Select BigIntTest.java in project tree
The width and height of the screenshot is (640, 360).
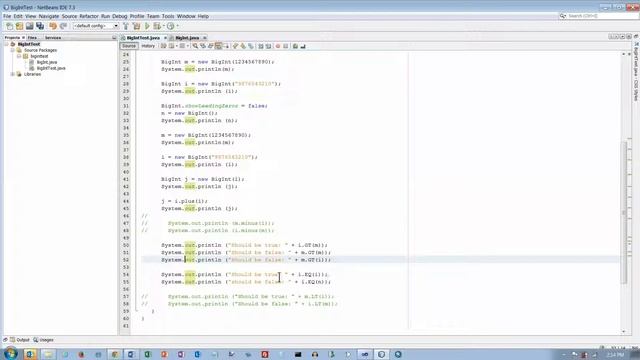click(51, 68)
